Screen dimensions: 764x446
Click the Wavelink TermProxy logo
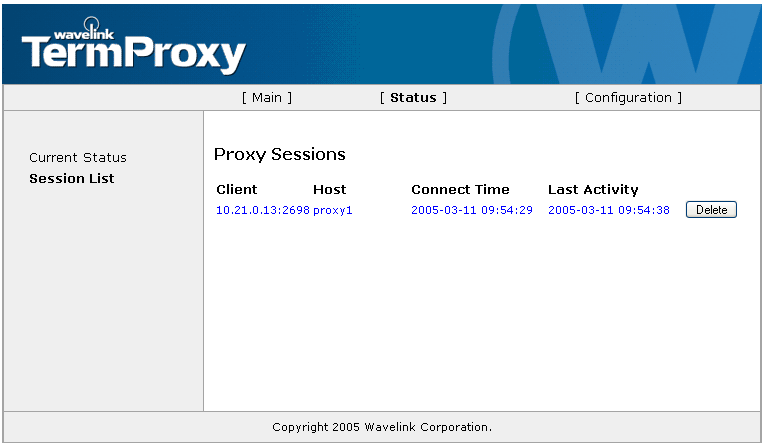[134, 46]
